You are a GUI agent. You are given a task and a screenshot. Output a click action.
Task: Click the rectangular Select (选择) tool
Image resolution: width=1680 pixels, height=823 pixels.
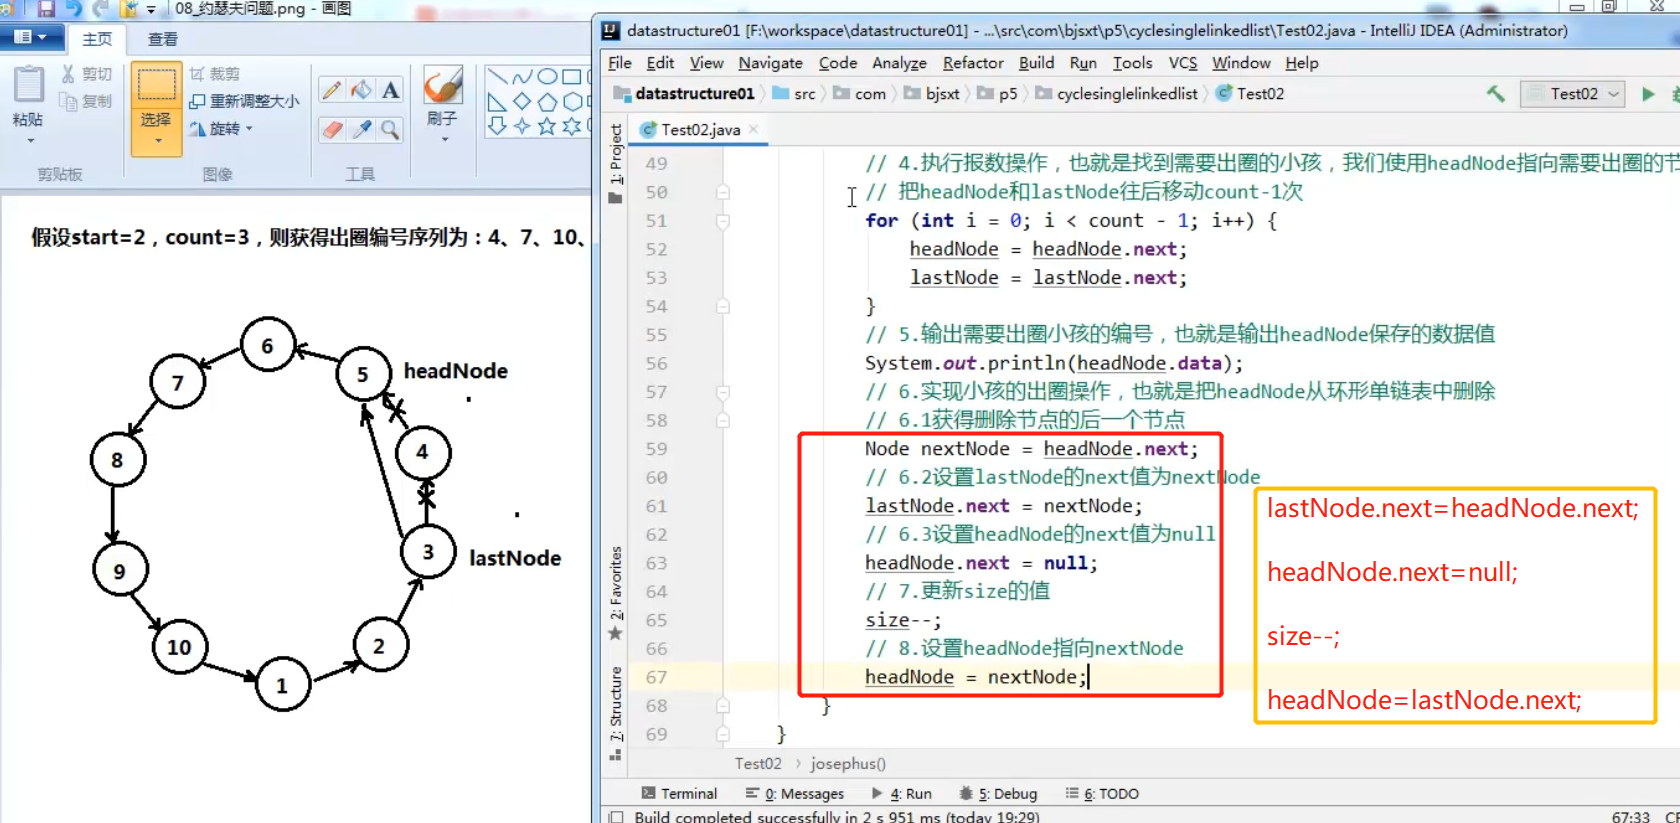tap(156, 87)
